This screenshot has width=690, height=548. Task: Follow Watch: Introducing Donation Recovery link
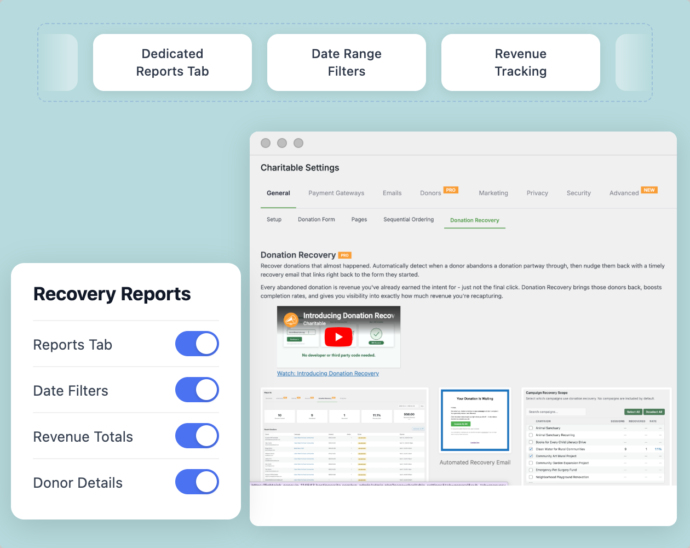[x=327, y=373]
